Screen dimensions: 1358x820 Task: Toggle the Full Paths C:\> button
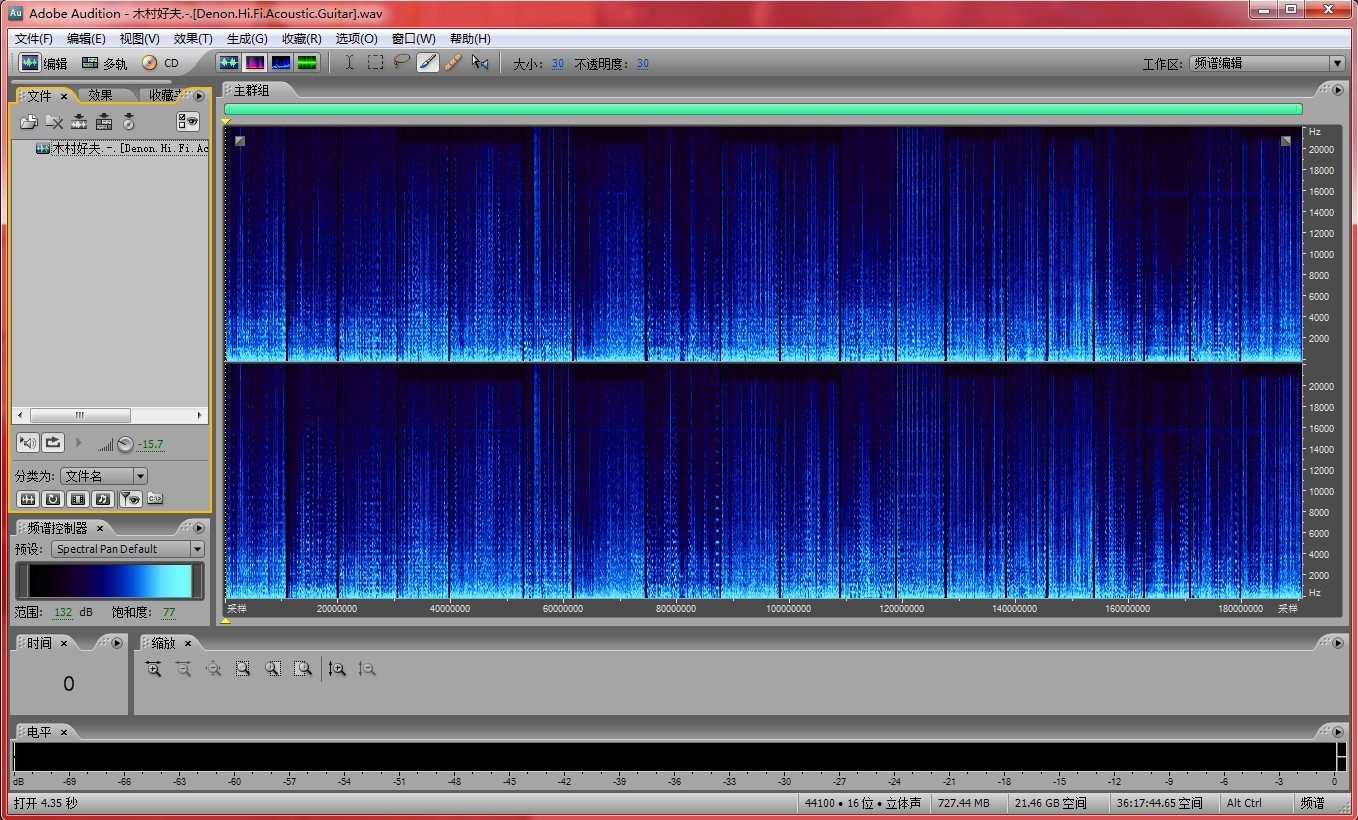point(155,498)
